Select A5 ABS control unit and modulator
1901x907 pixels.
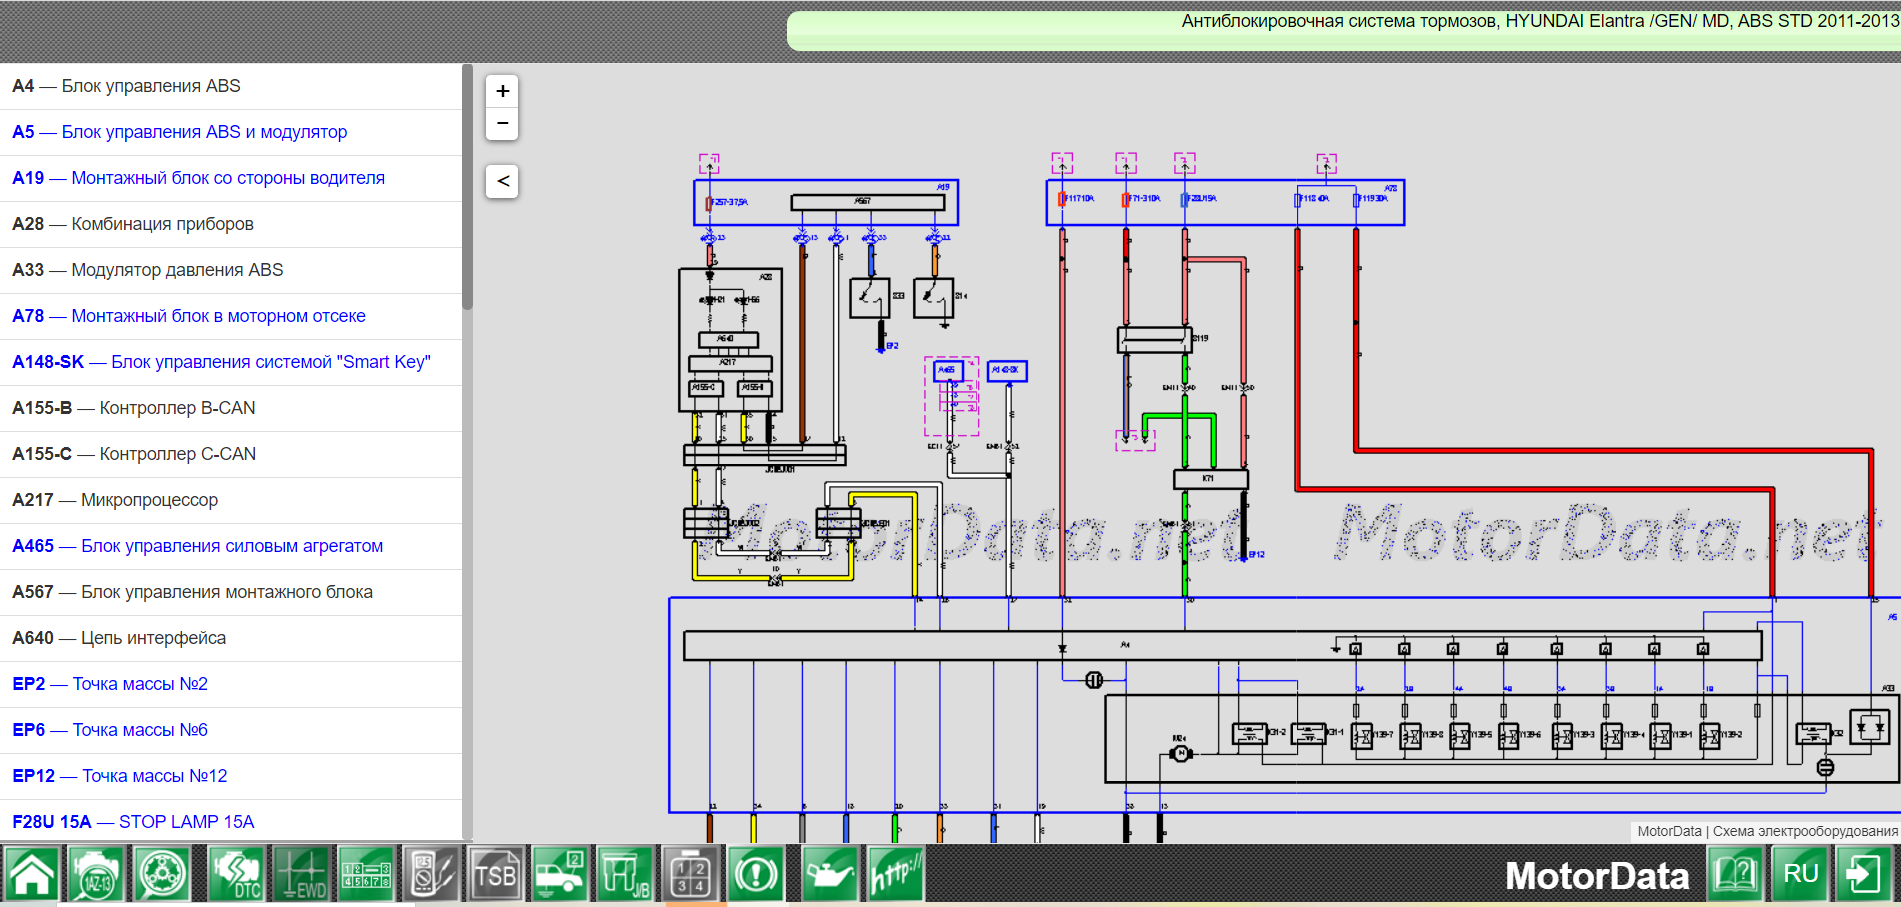[180, 132]
